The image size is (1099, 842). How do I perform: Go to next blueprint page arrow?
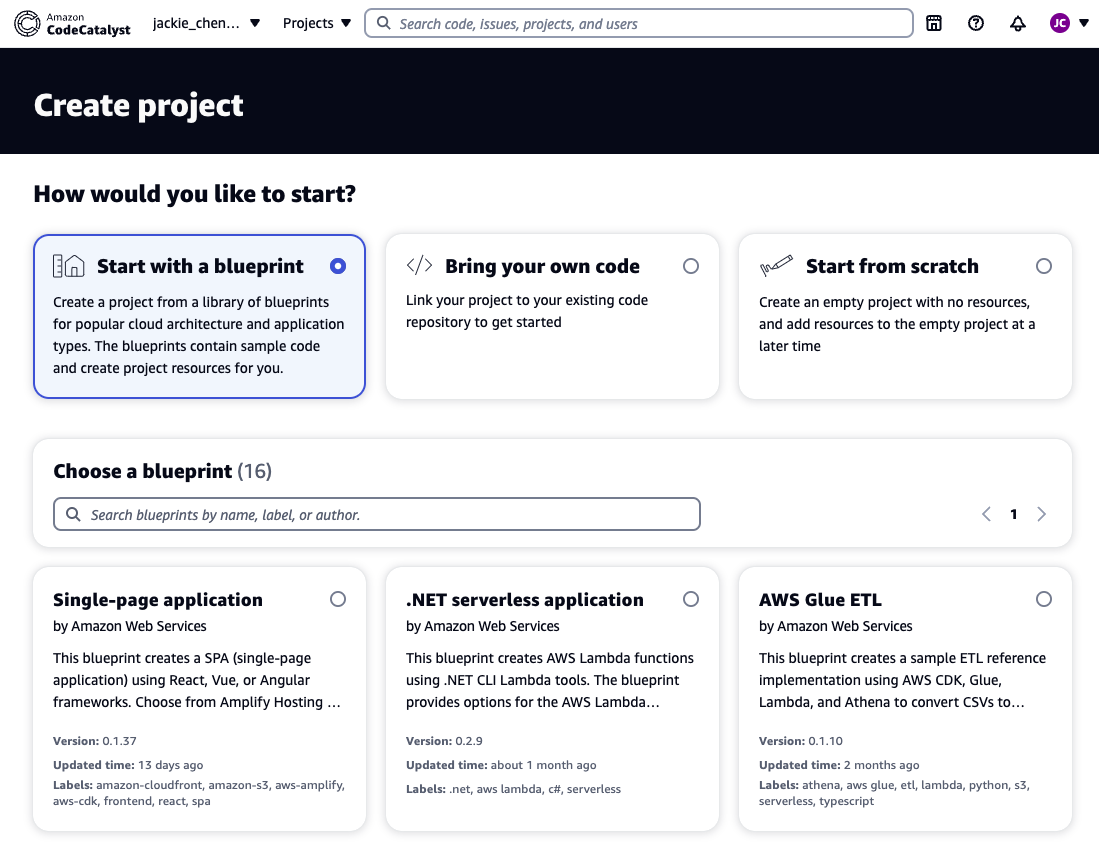1042,514
